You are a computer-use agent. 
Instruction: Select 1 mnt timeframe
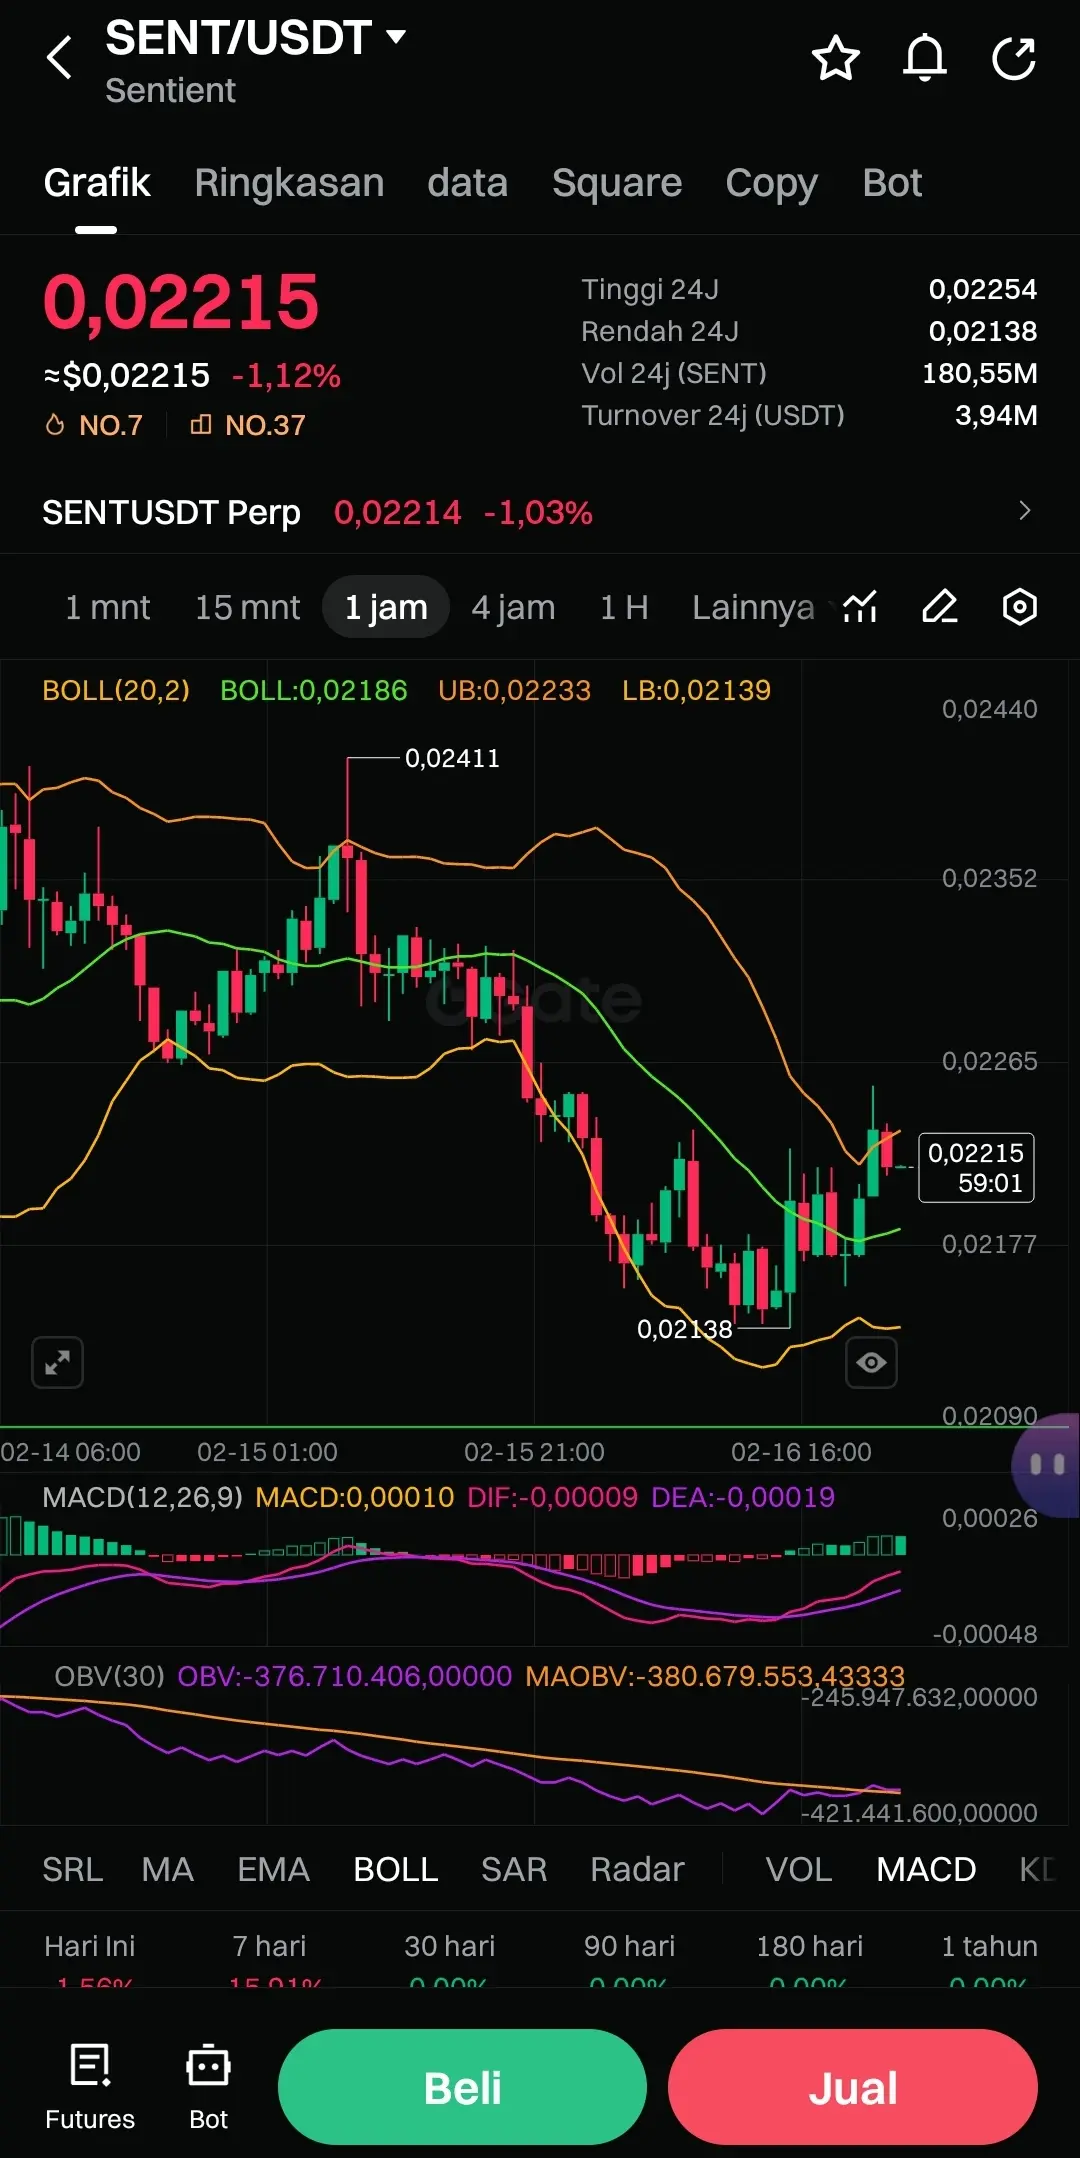coord(107,607)
